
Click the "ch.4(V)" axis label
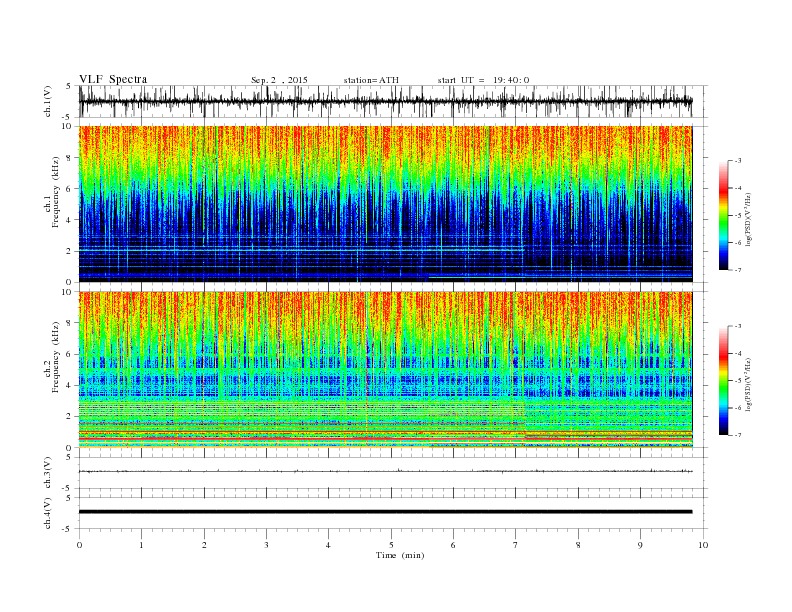(x=48, y=513)
